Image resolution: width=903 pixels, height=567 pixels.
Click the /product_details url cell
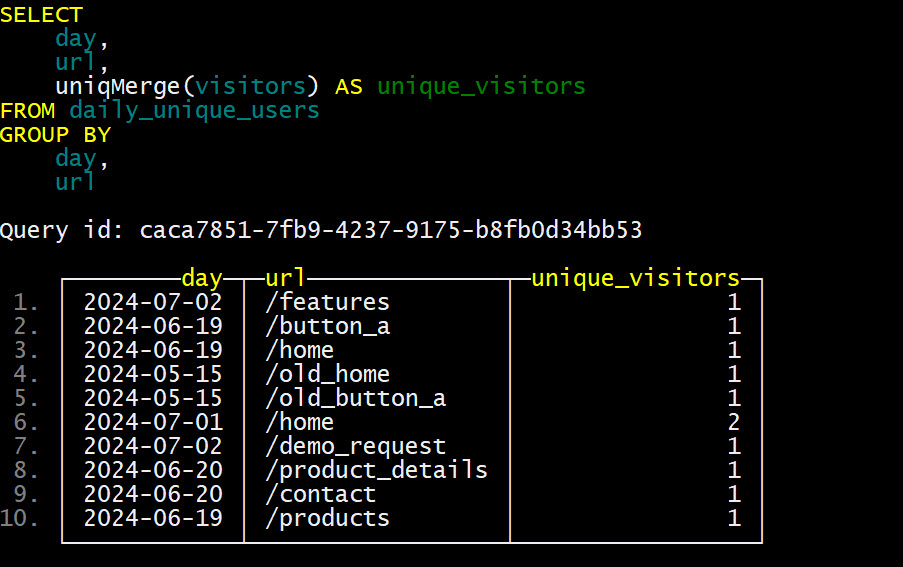click(376, 470)
